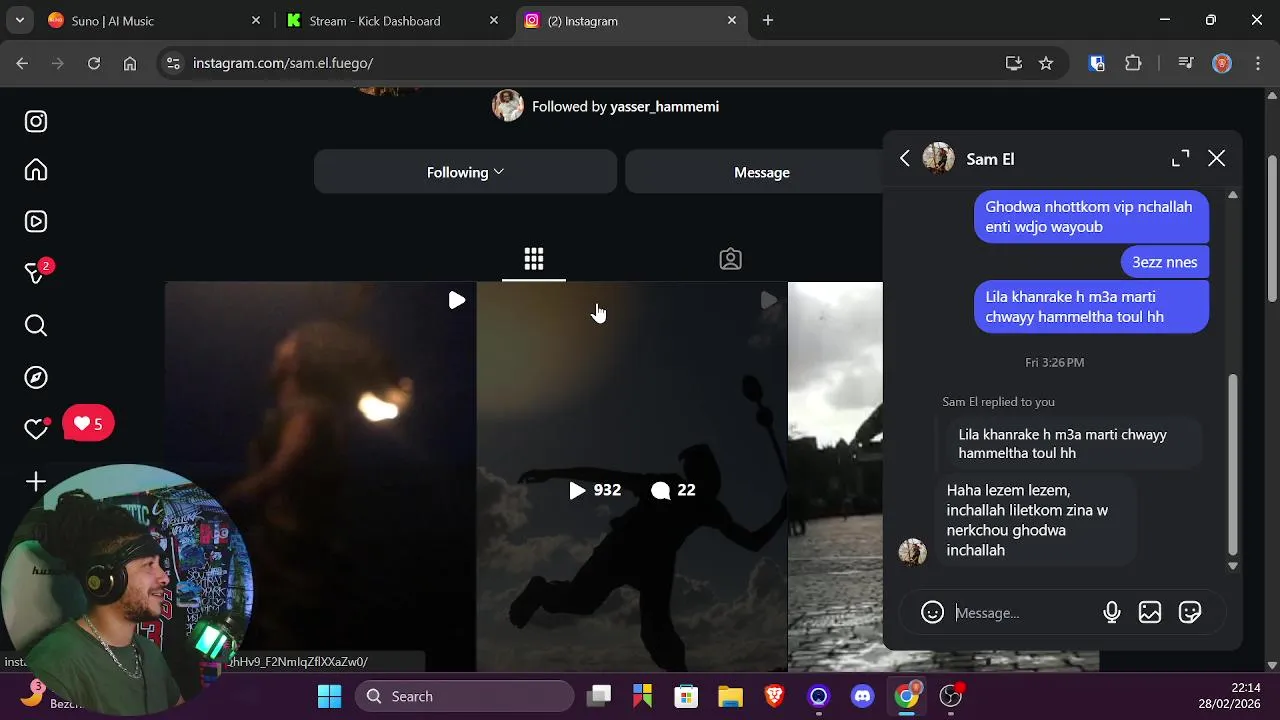Switch to Suno AI Music tab
Viewport: 1280px width, 720px height.
[152, 21]
